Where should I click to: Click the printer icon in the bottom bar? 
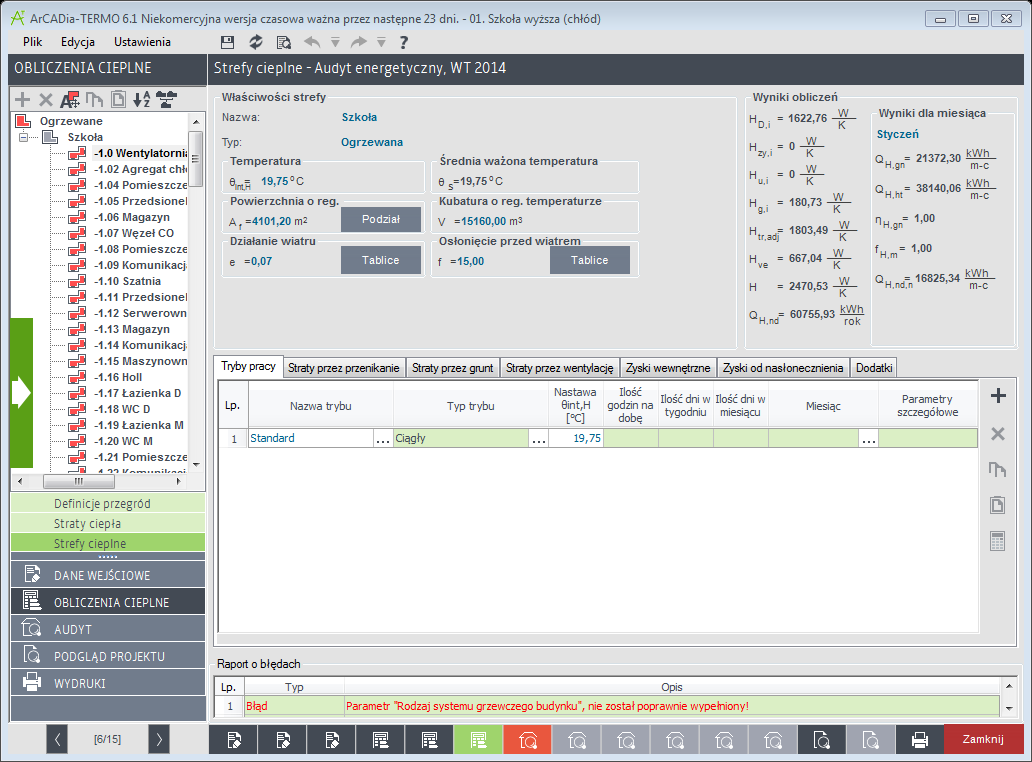(919, 740)
